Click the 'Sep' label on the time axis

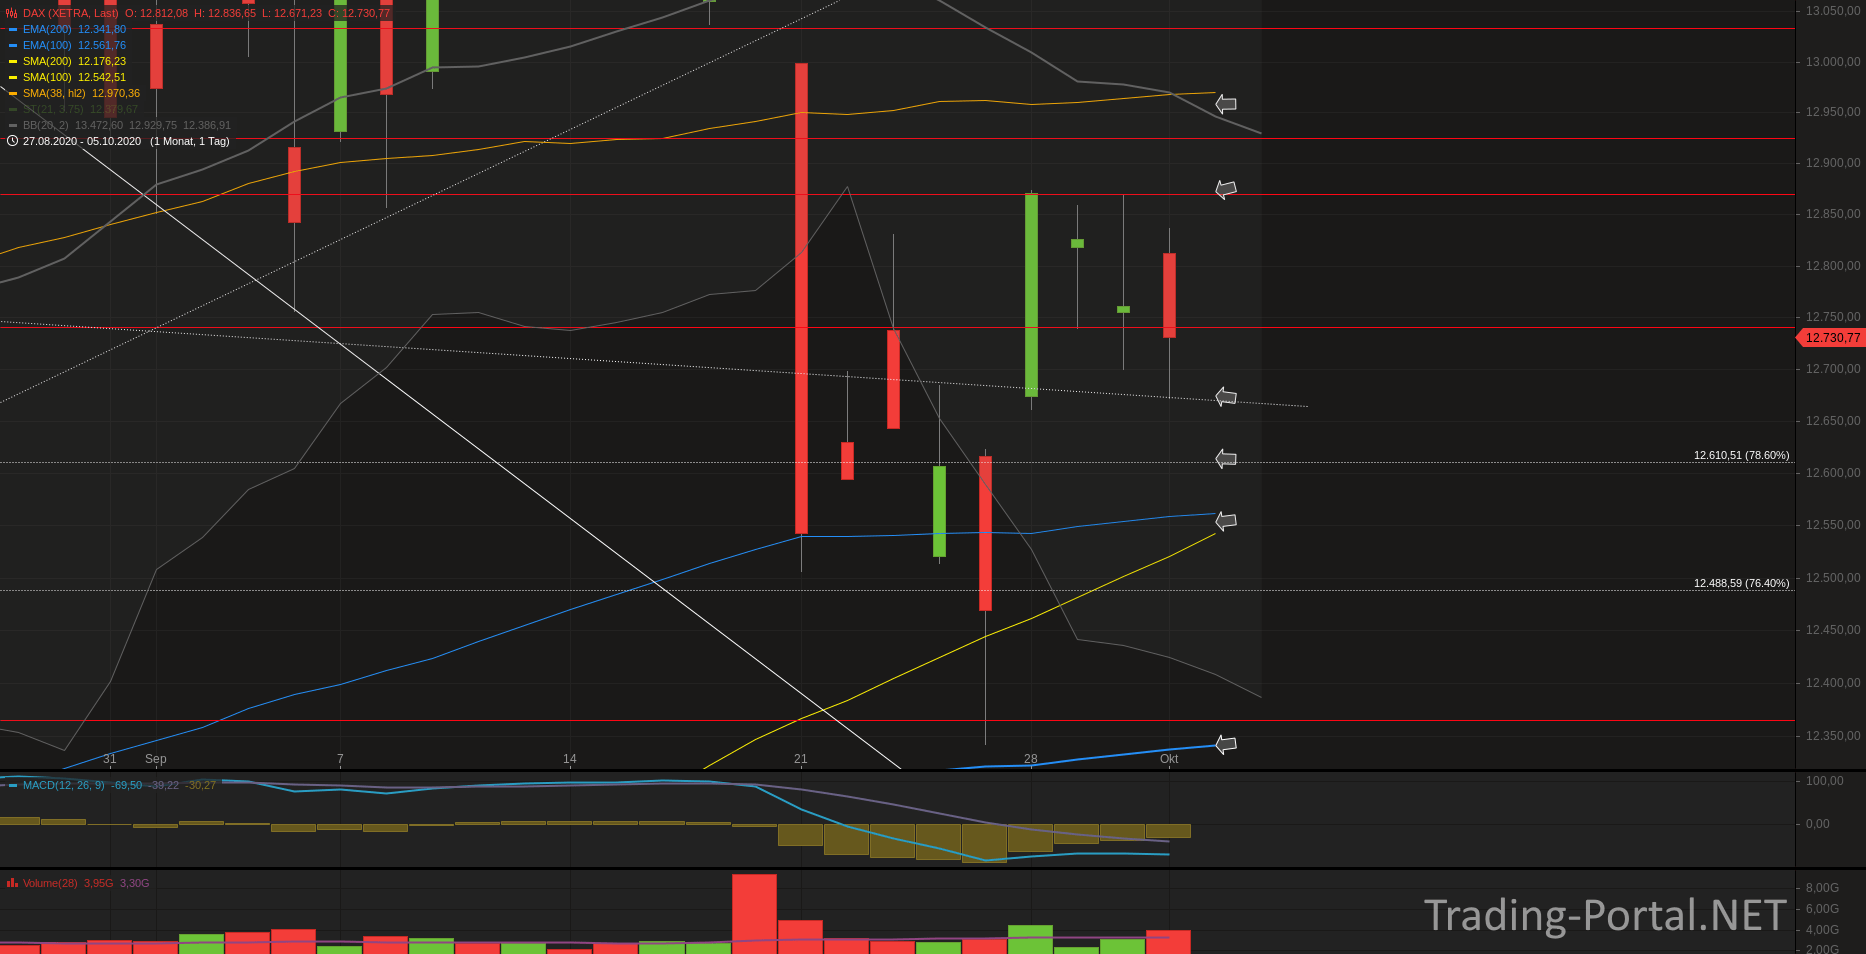pyautogui.click(x=155, y=759)
